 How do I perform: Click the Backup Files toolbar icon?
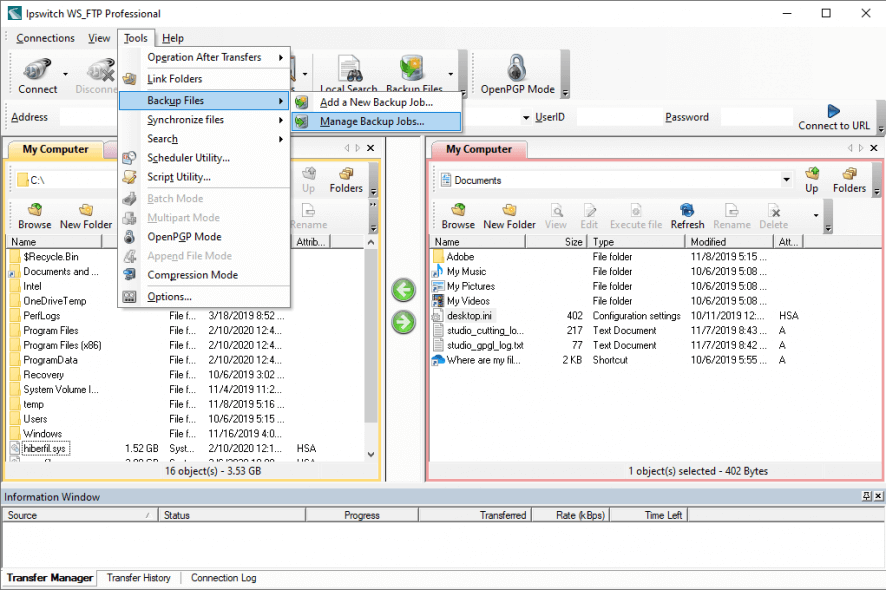[412, 68]
